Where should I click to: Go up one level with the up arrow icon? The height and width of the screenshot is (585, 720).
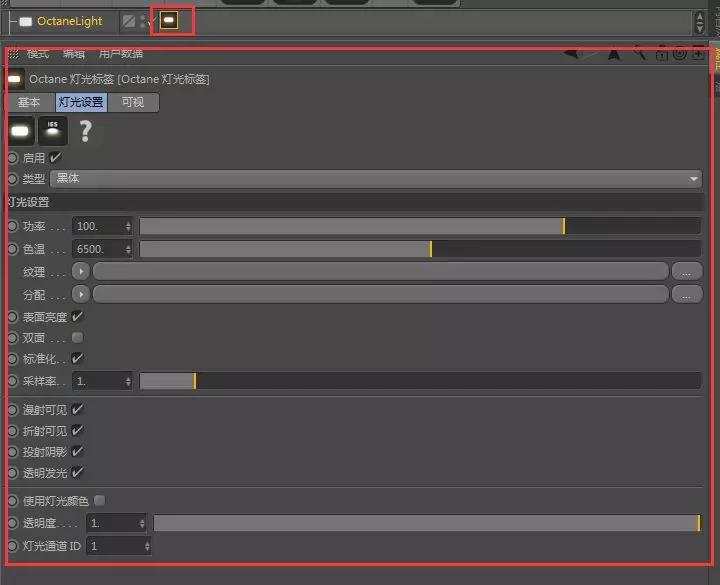[x=614, y=54]
